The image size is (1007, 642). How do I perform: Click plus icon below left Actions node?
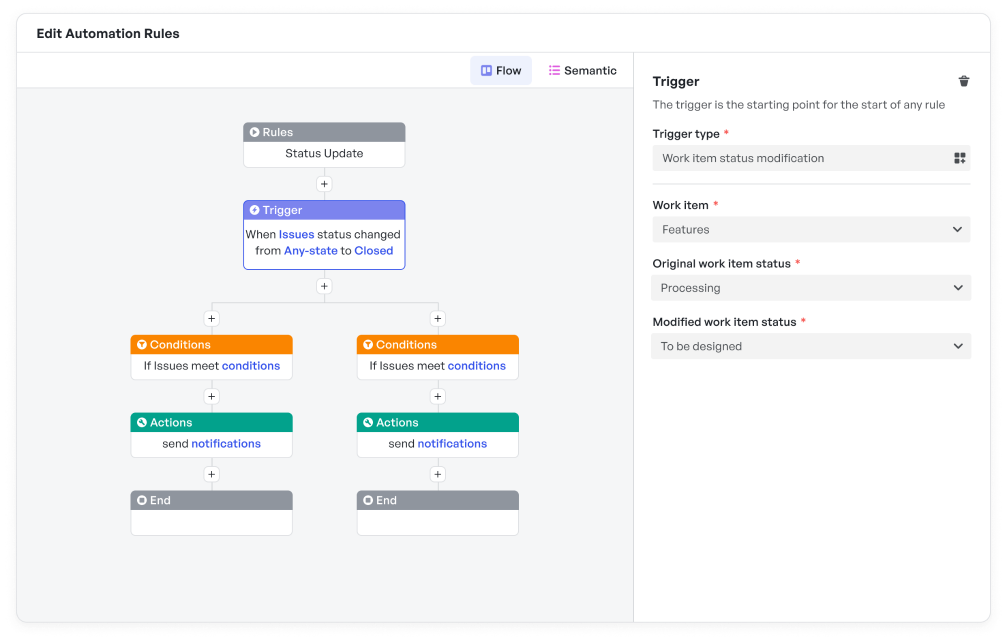(x=211, y=474)
